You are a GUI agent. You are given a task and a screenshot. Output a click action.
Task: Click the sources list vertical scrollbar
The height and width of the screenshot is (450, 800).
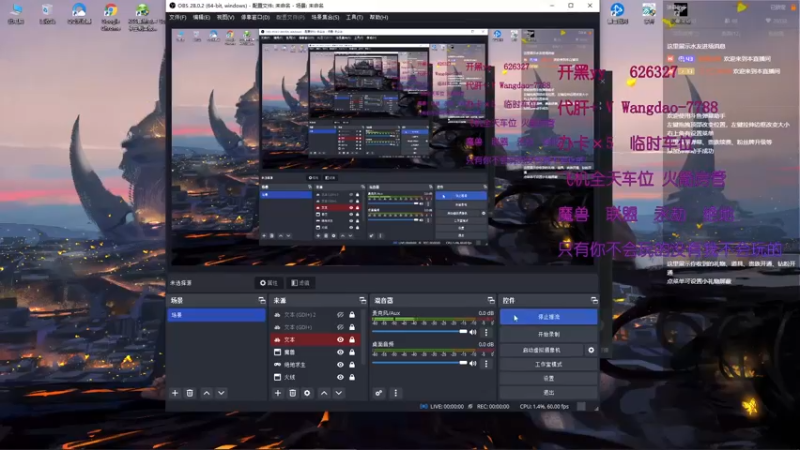tap(363, 337)
